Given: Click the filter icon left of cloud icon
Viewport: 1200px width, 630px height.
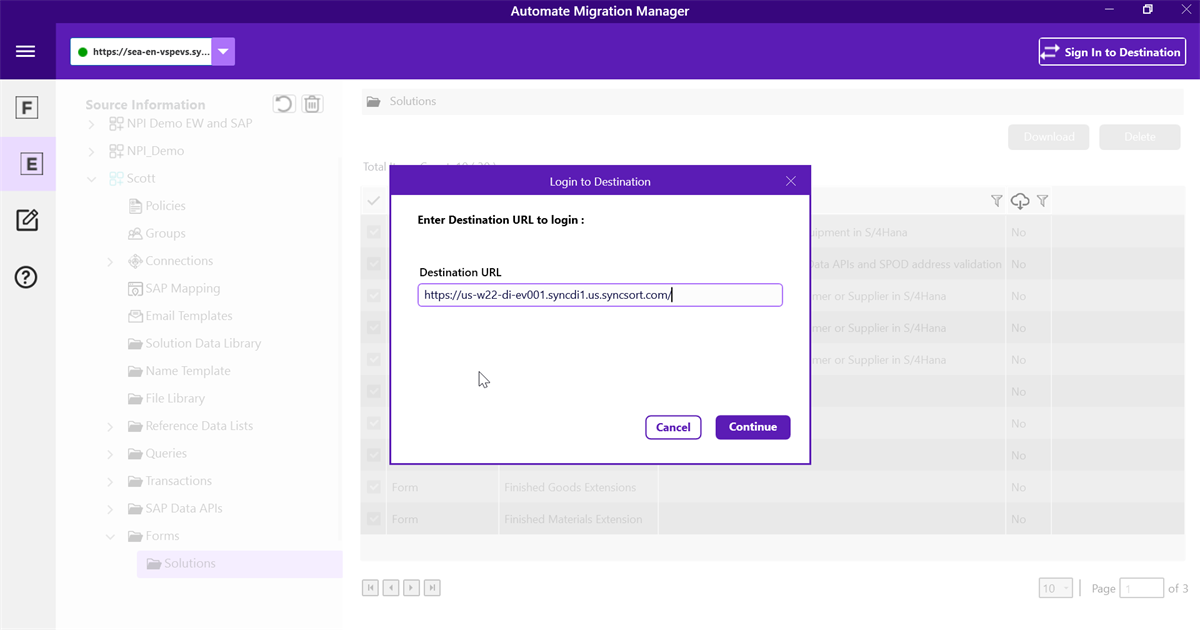Looking at the screenshot, I should [996, 201].
